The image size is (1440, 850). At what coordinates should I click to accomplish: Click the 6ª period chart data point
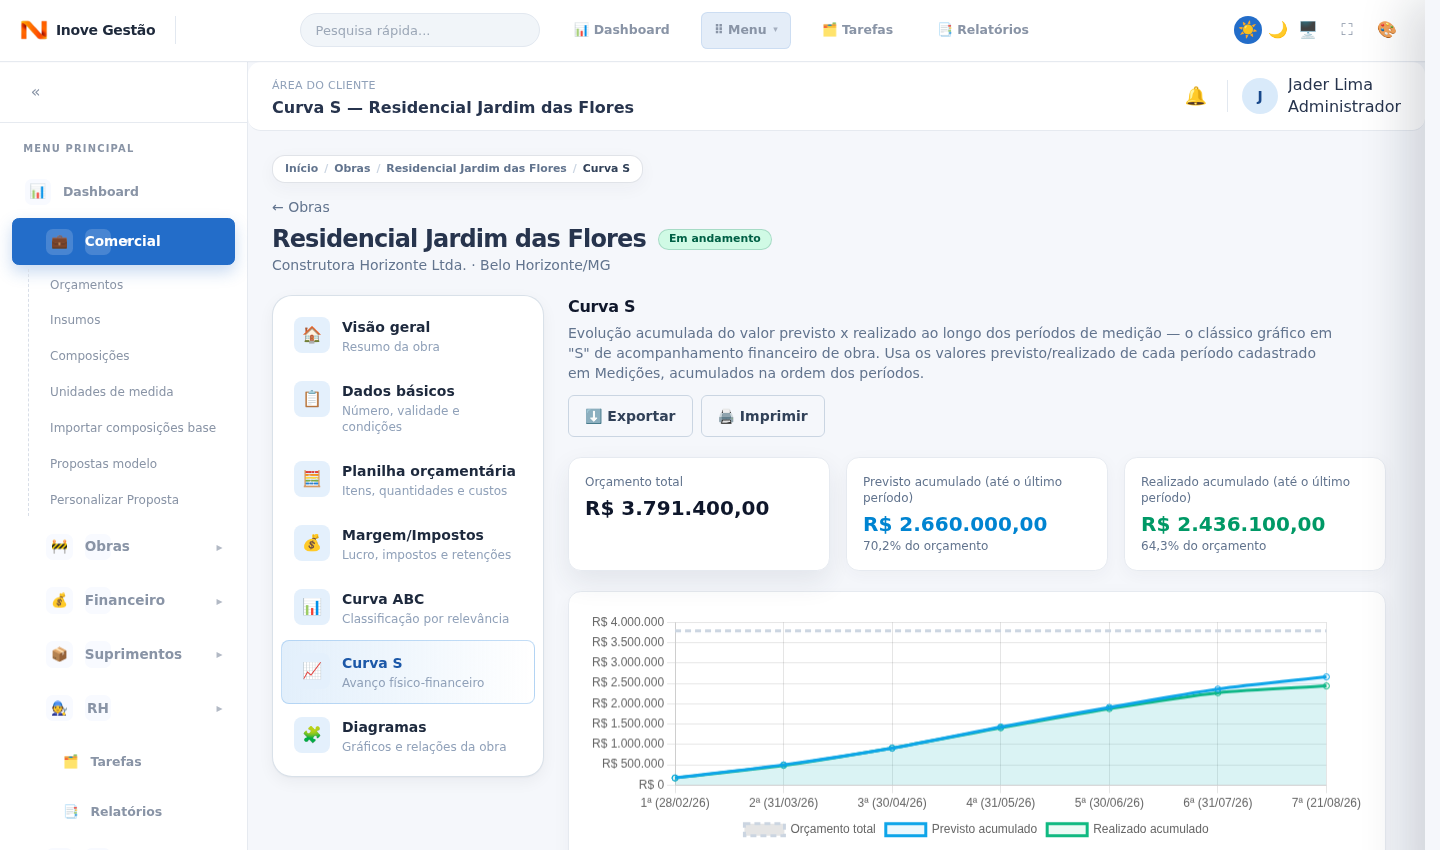click(x=1217, y=690)
